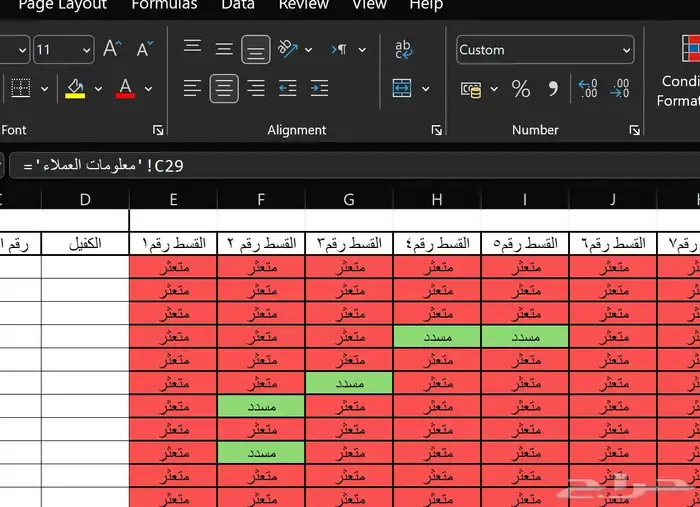
Task: Open the Help tab
Action: [426, 5]
